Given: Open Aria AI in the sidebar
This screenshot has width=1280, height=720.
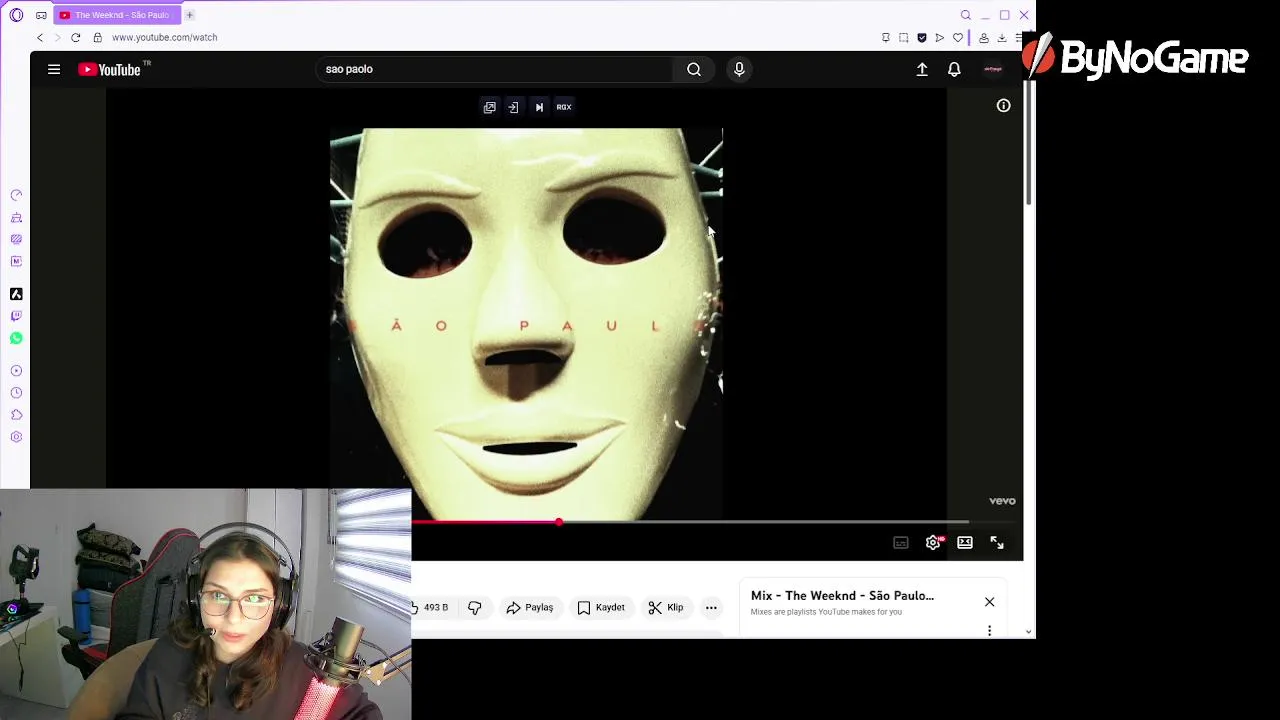Looking at the screenshot, I should [16, 294].
